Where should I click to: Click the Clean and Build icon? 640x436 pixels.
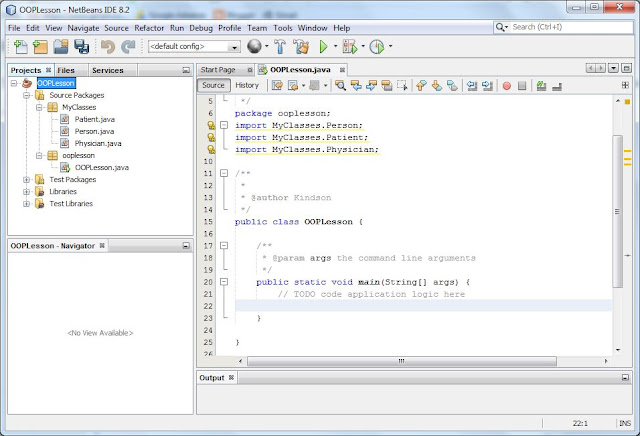coord(301,47)
